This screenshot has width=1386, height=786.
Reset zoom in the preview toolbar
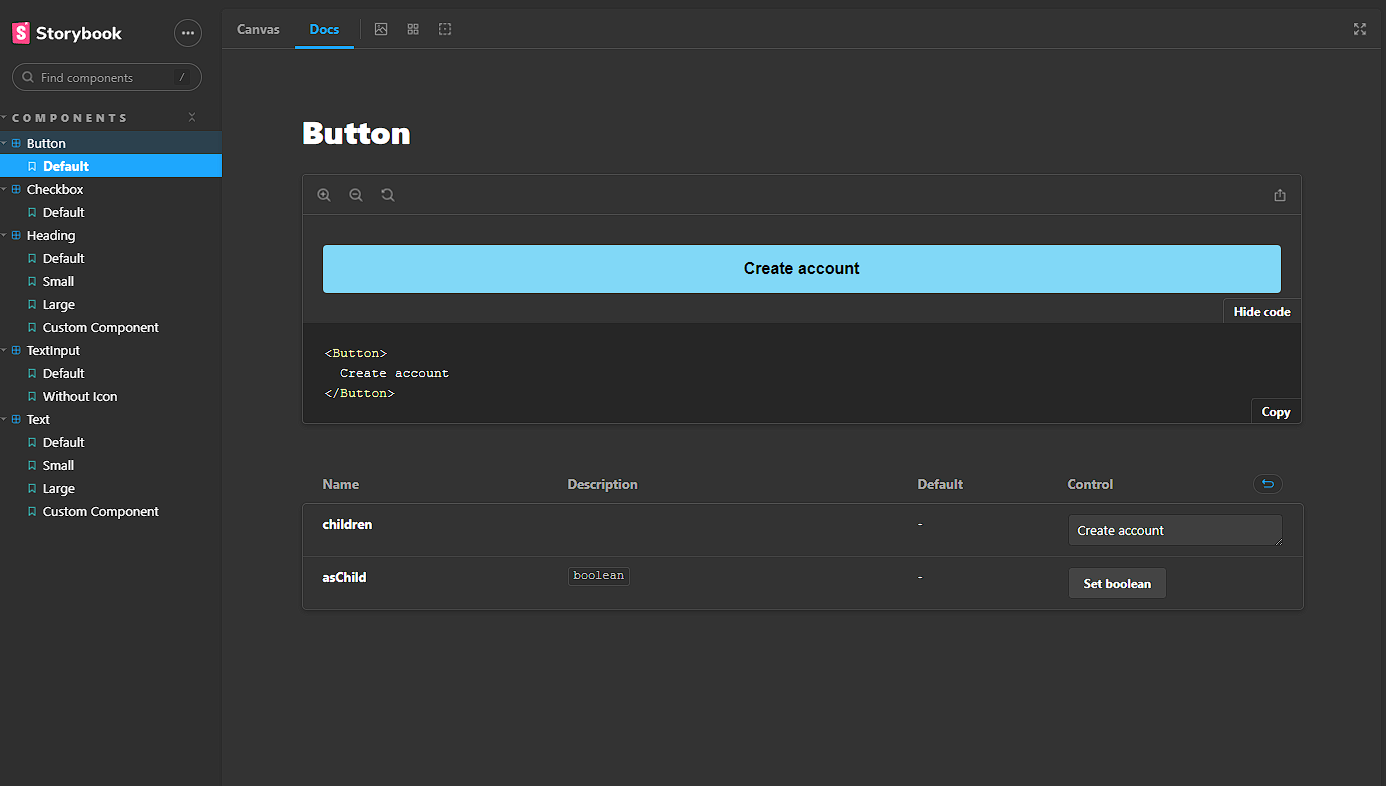[x=387, y=194]
